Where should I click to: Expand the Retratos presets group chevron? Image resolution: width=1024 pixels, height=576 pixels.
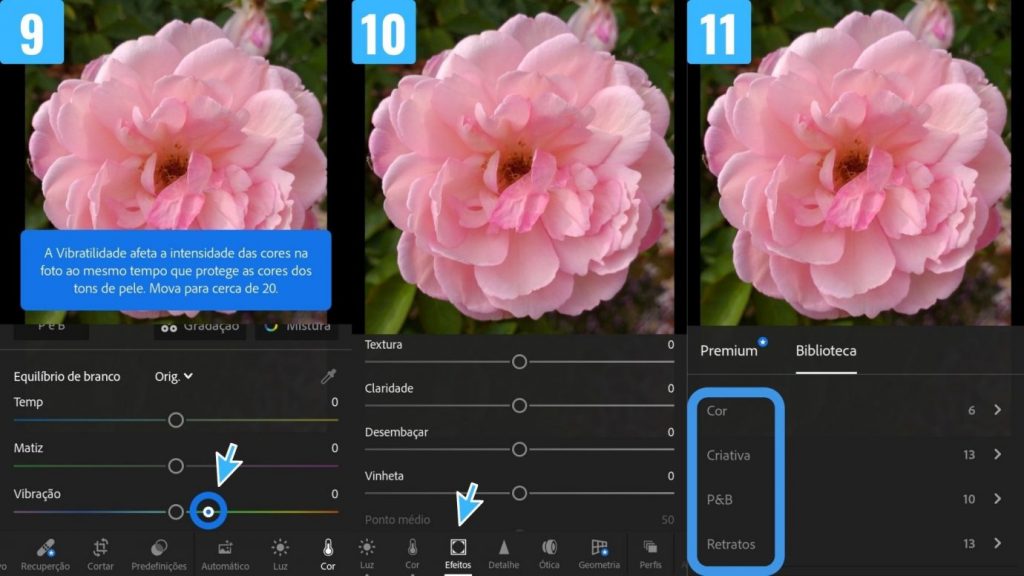(x=997, y=543)
